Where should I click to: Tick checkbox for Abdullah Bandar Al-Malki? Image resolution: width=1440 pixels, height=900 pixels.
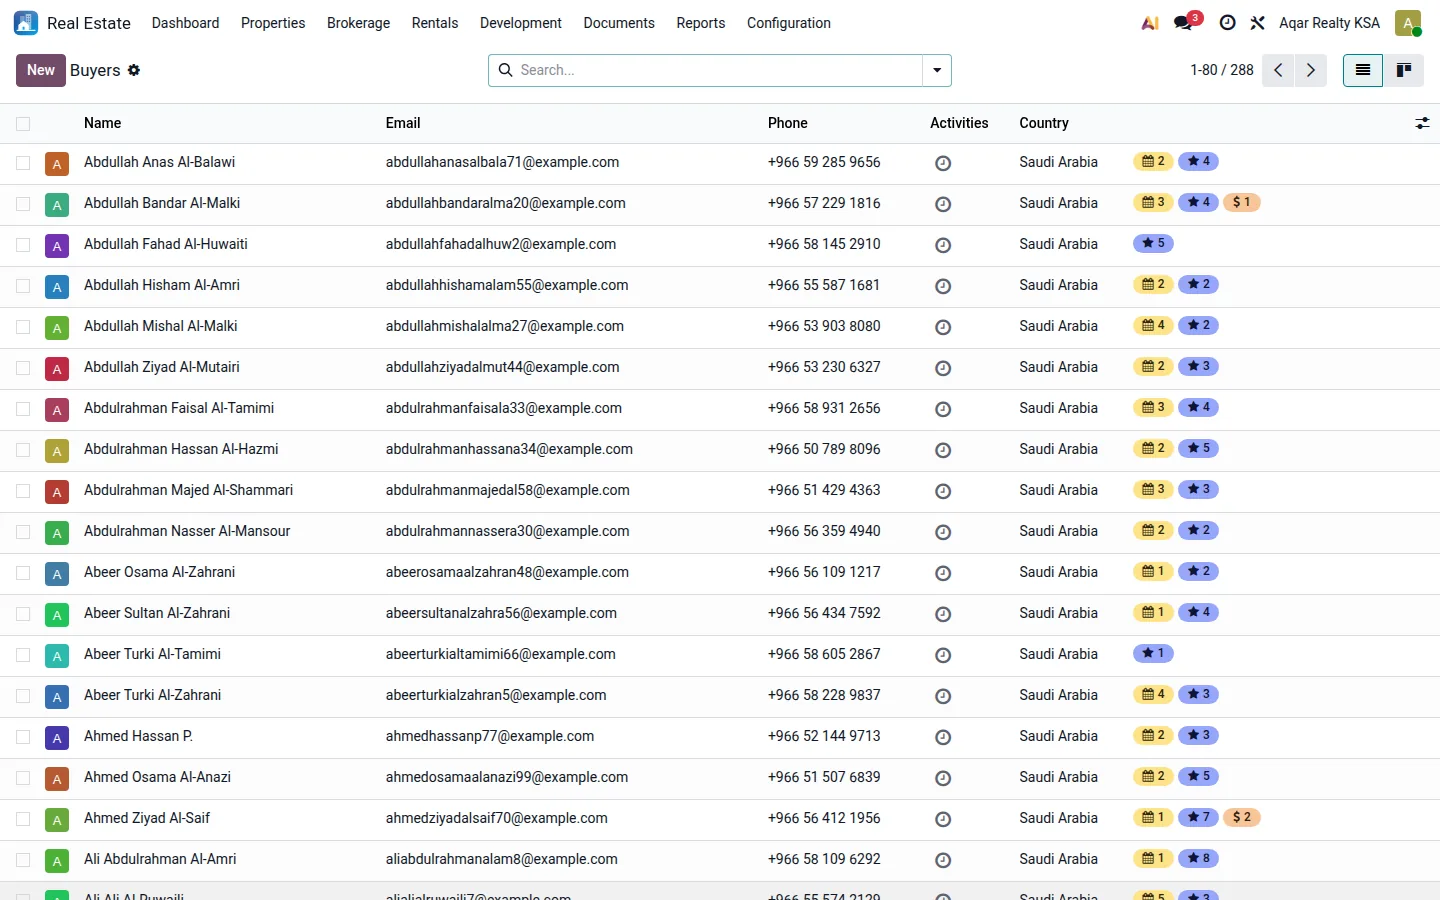pyautogui.click(x=23, y=204)
